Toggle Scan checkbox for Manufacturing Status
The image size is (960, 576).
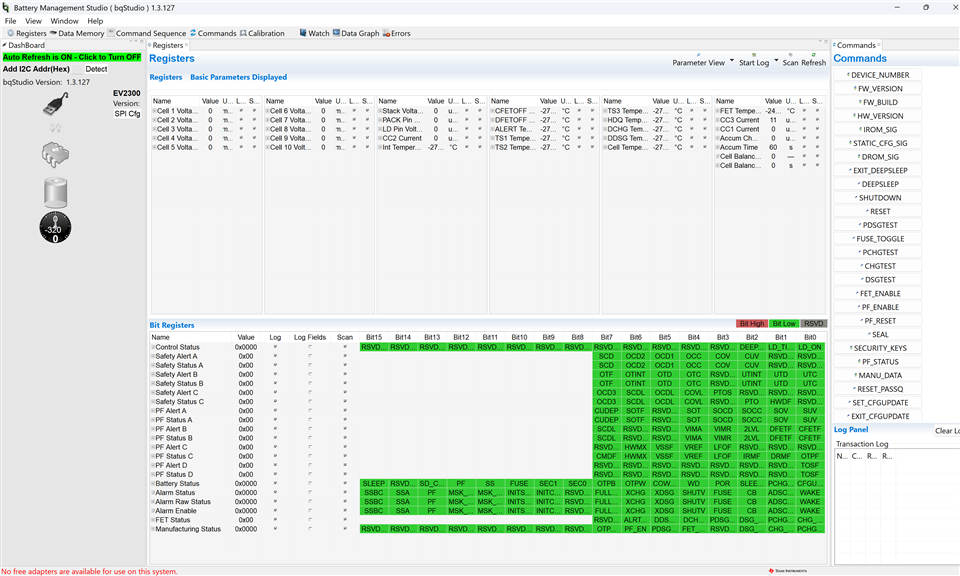[345, 529]
